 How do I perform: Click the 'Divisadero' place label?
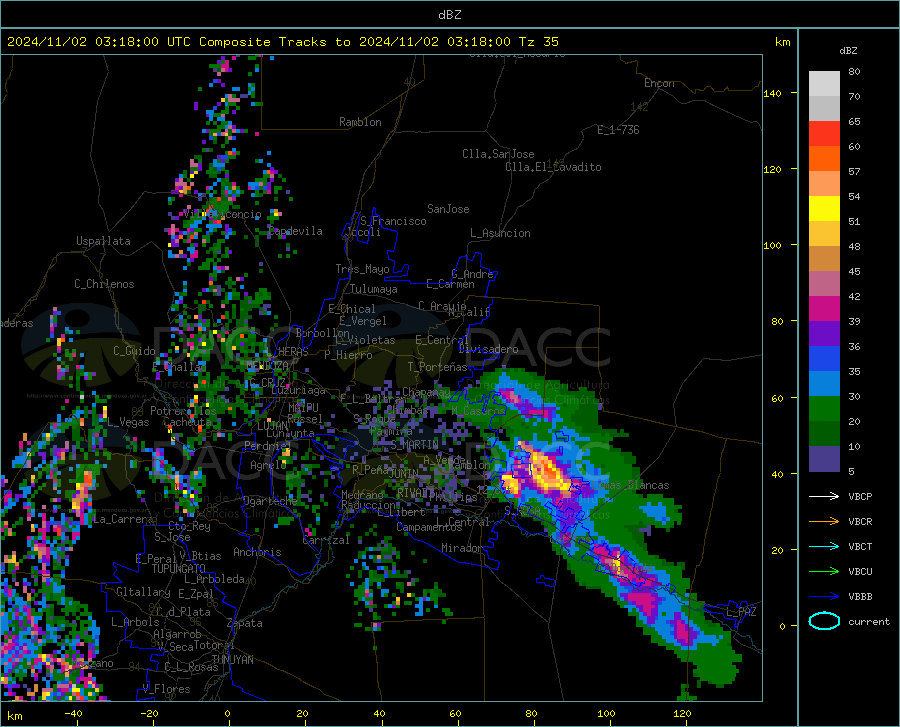[488, 349]
